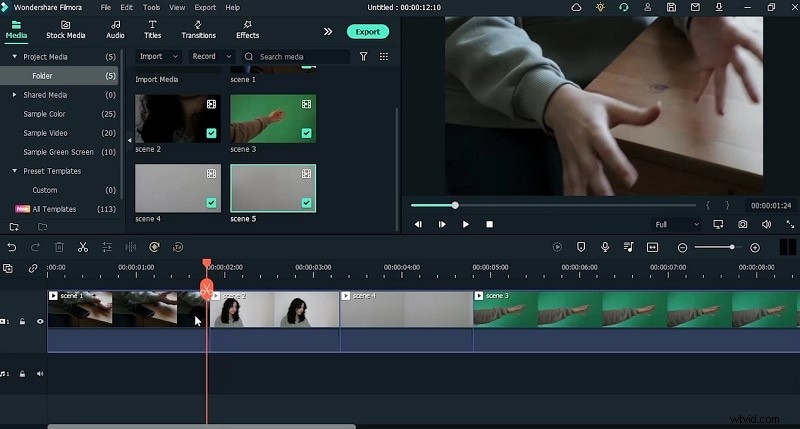
Task: Click the green Export button
Action: (367, 32)
